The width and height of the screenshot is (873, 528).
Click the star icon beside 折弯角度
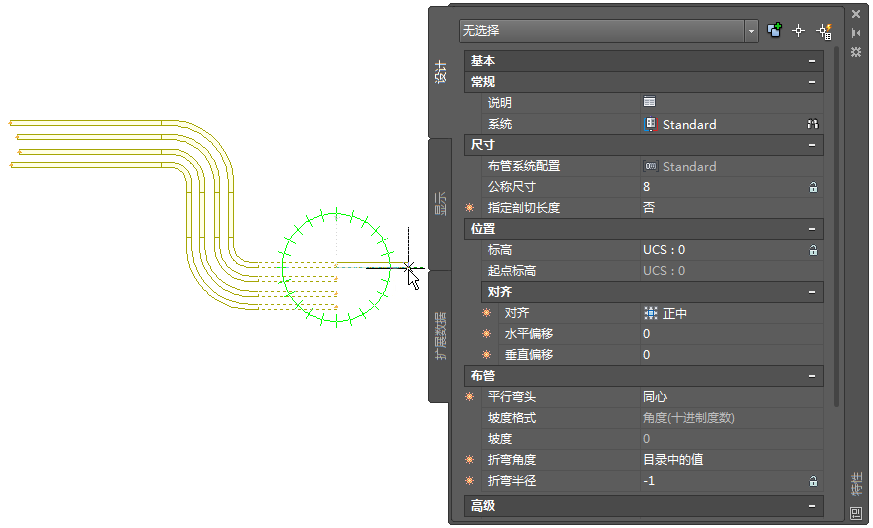tap(470, 459)
